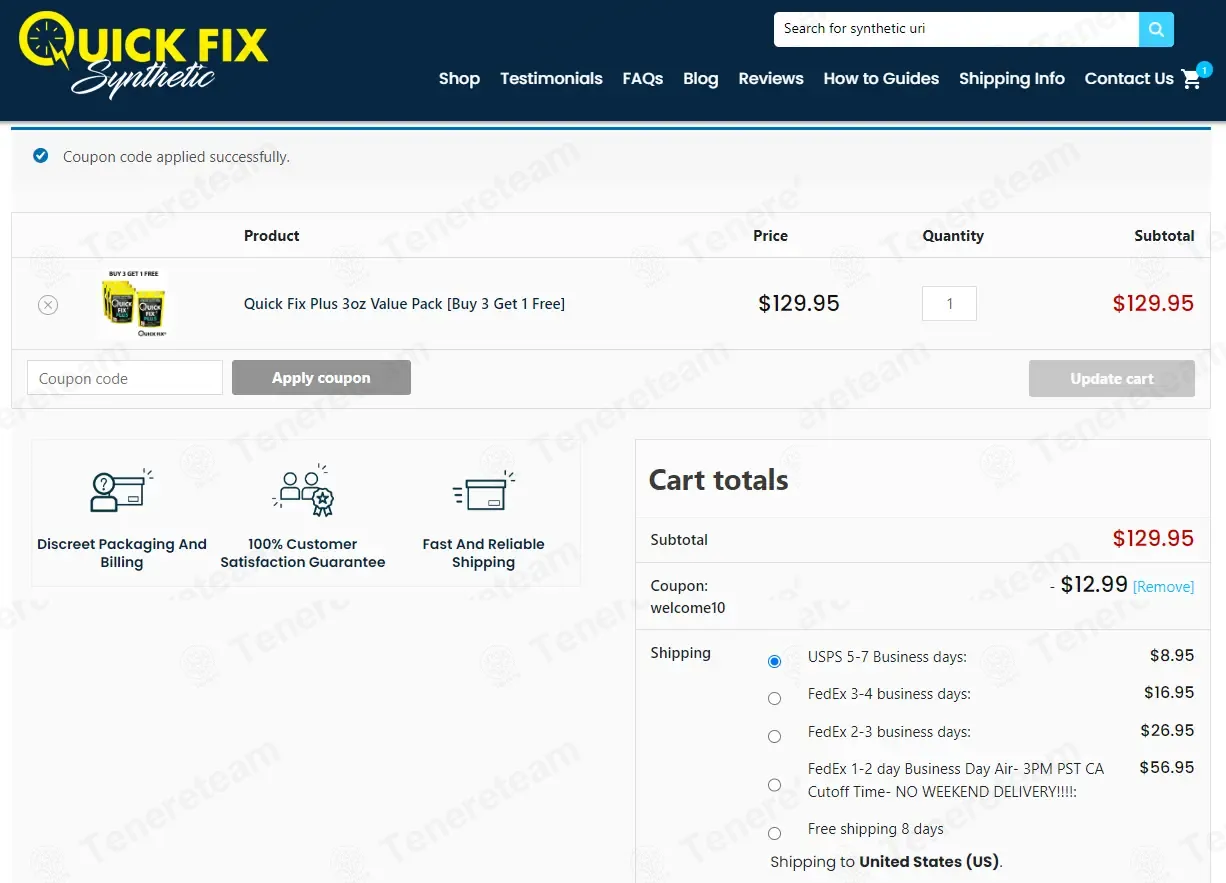
Task: Click the Coupon code input field
Action: [125, 378]
